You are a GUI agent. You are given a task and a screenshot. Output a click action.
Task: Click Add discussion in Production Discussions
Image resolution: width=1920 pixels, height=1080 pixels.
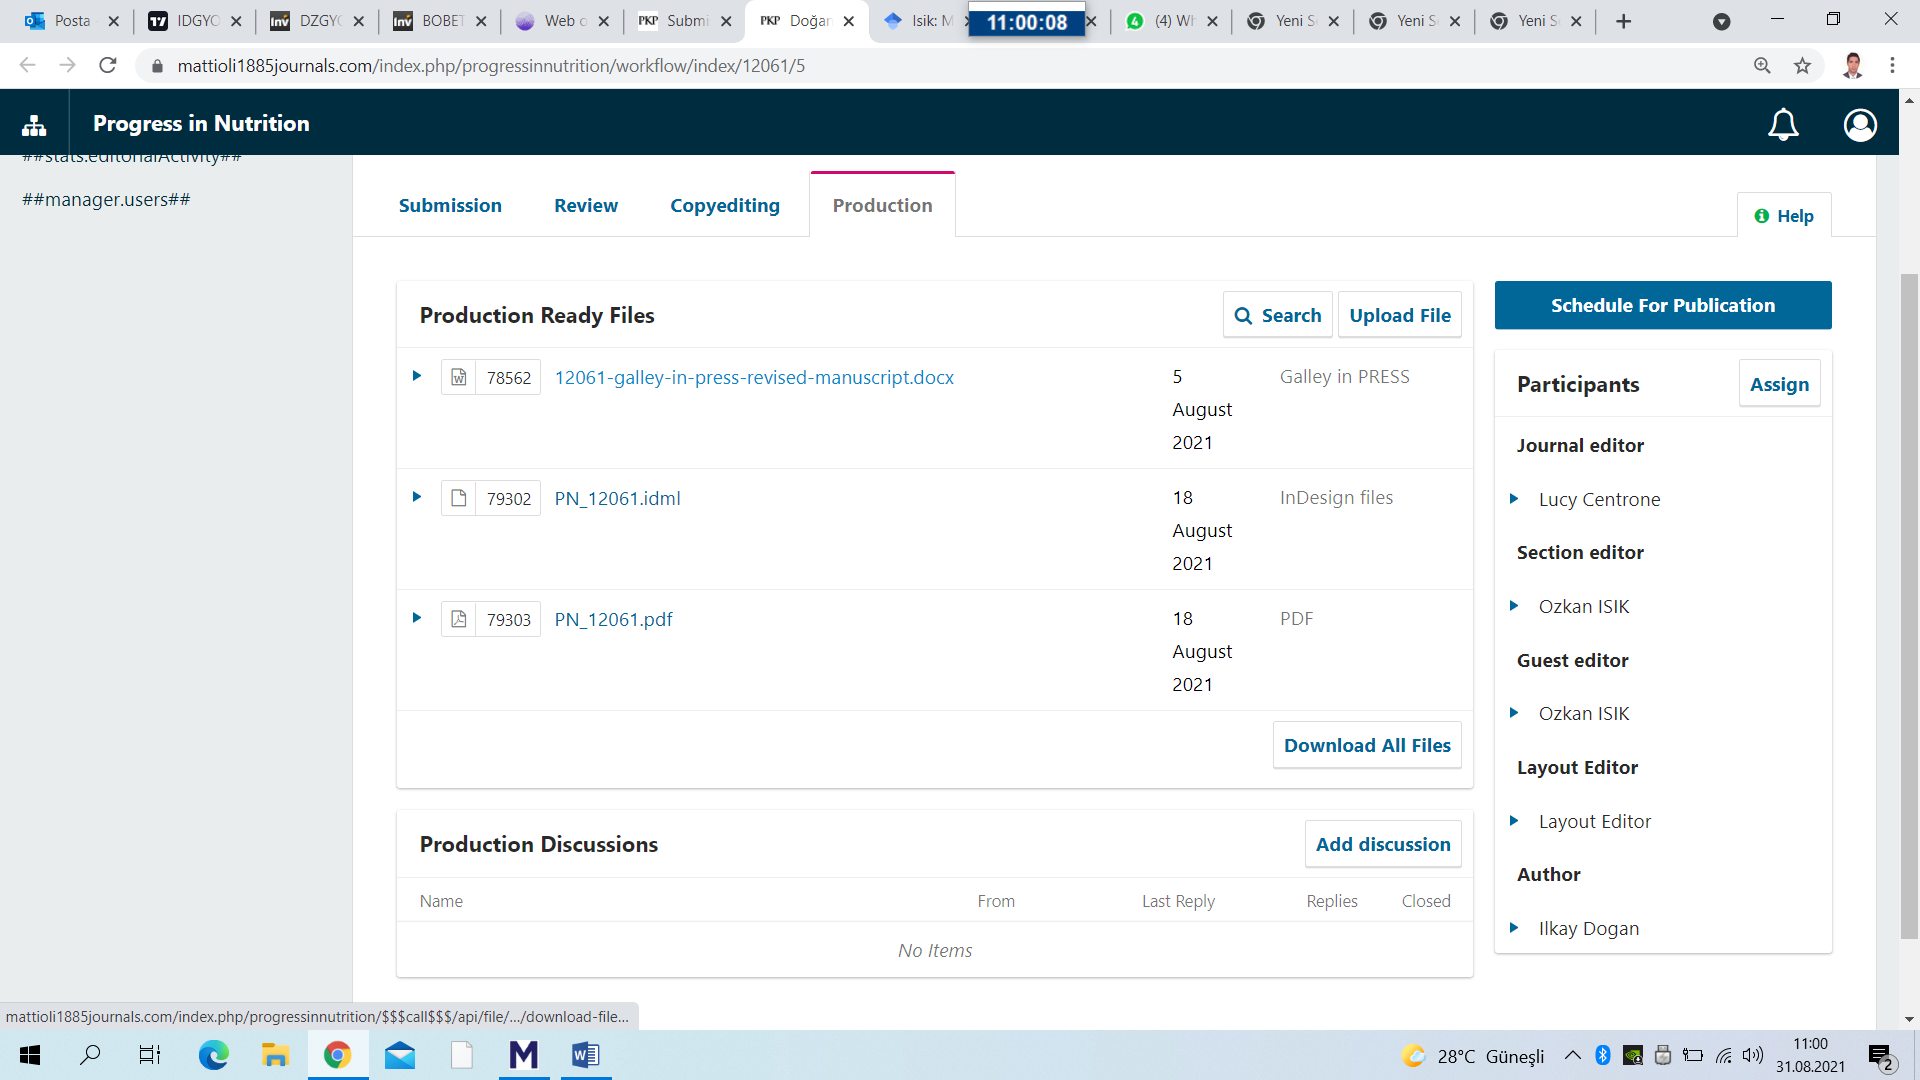coord(1382,844)
